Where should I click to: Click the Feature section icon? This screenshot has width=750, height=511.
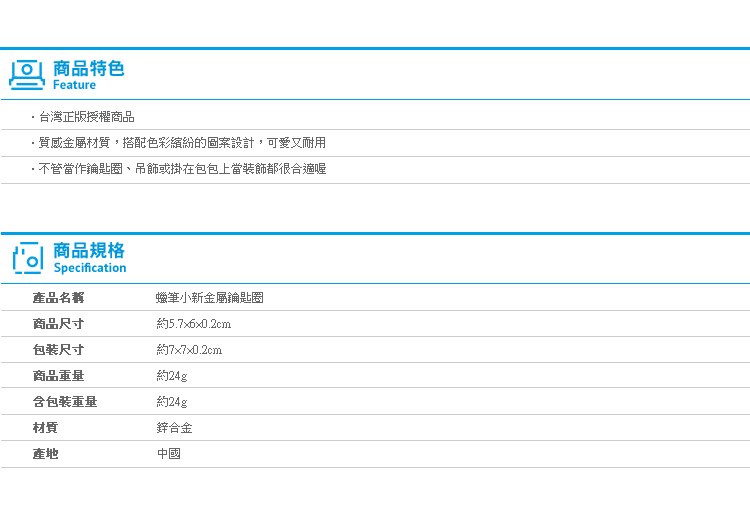coord(27,75)
